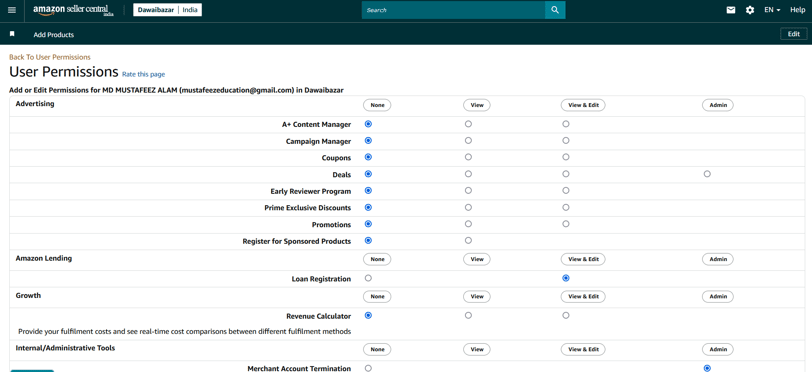This screenshot has width=812, height=372.
Task: Open the mail messages icon
Action: tap(731, 10)
